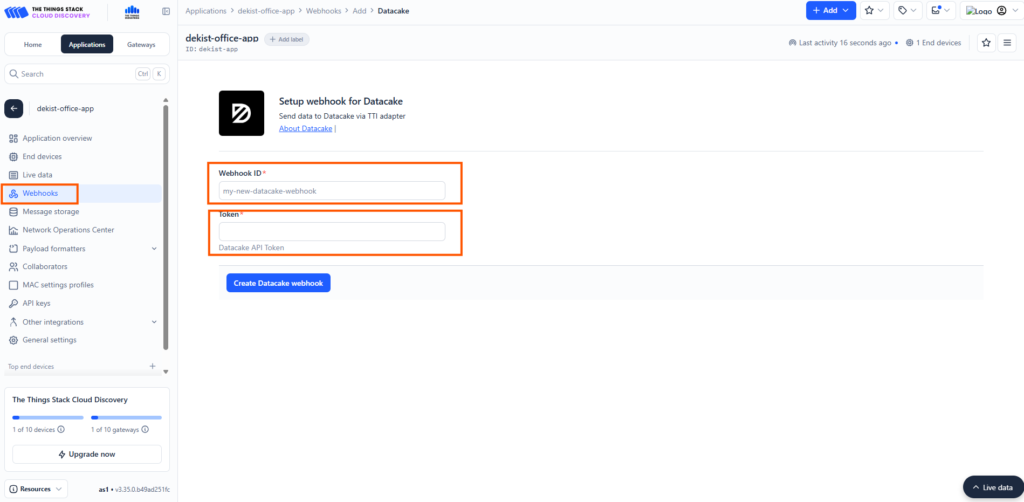Click the plus icon next to Top end devices
1024x502 pixels.
click(x=153, y=366)
